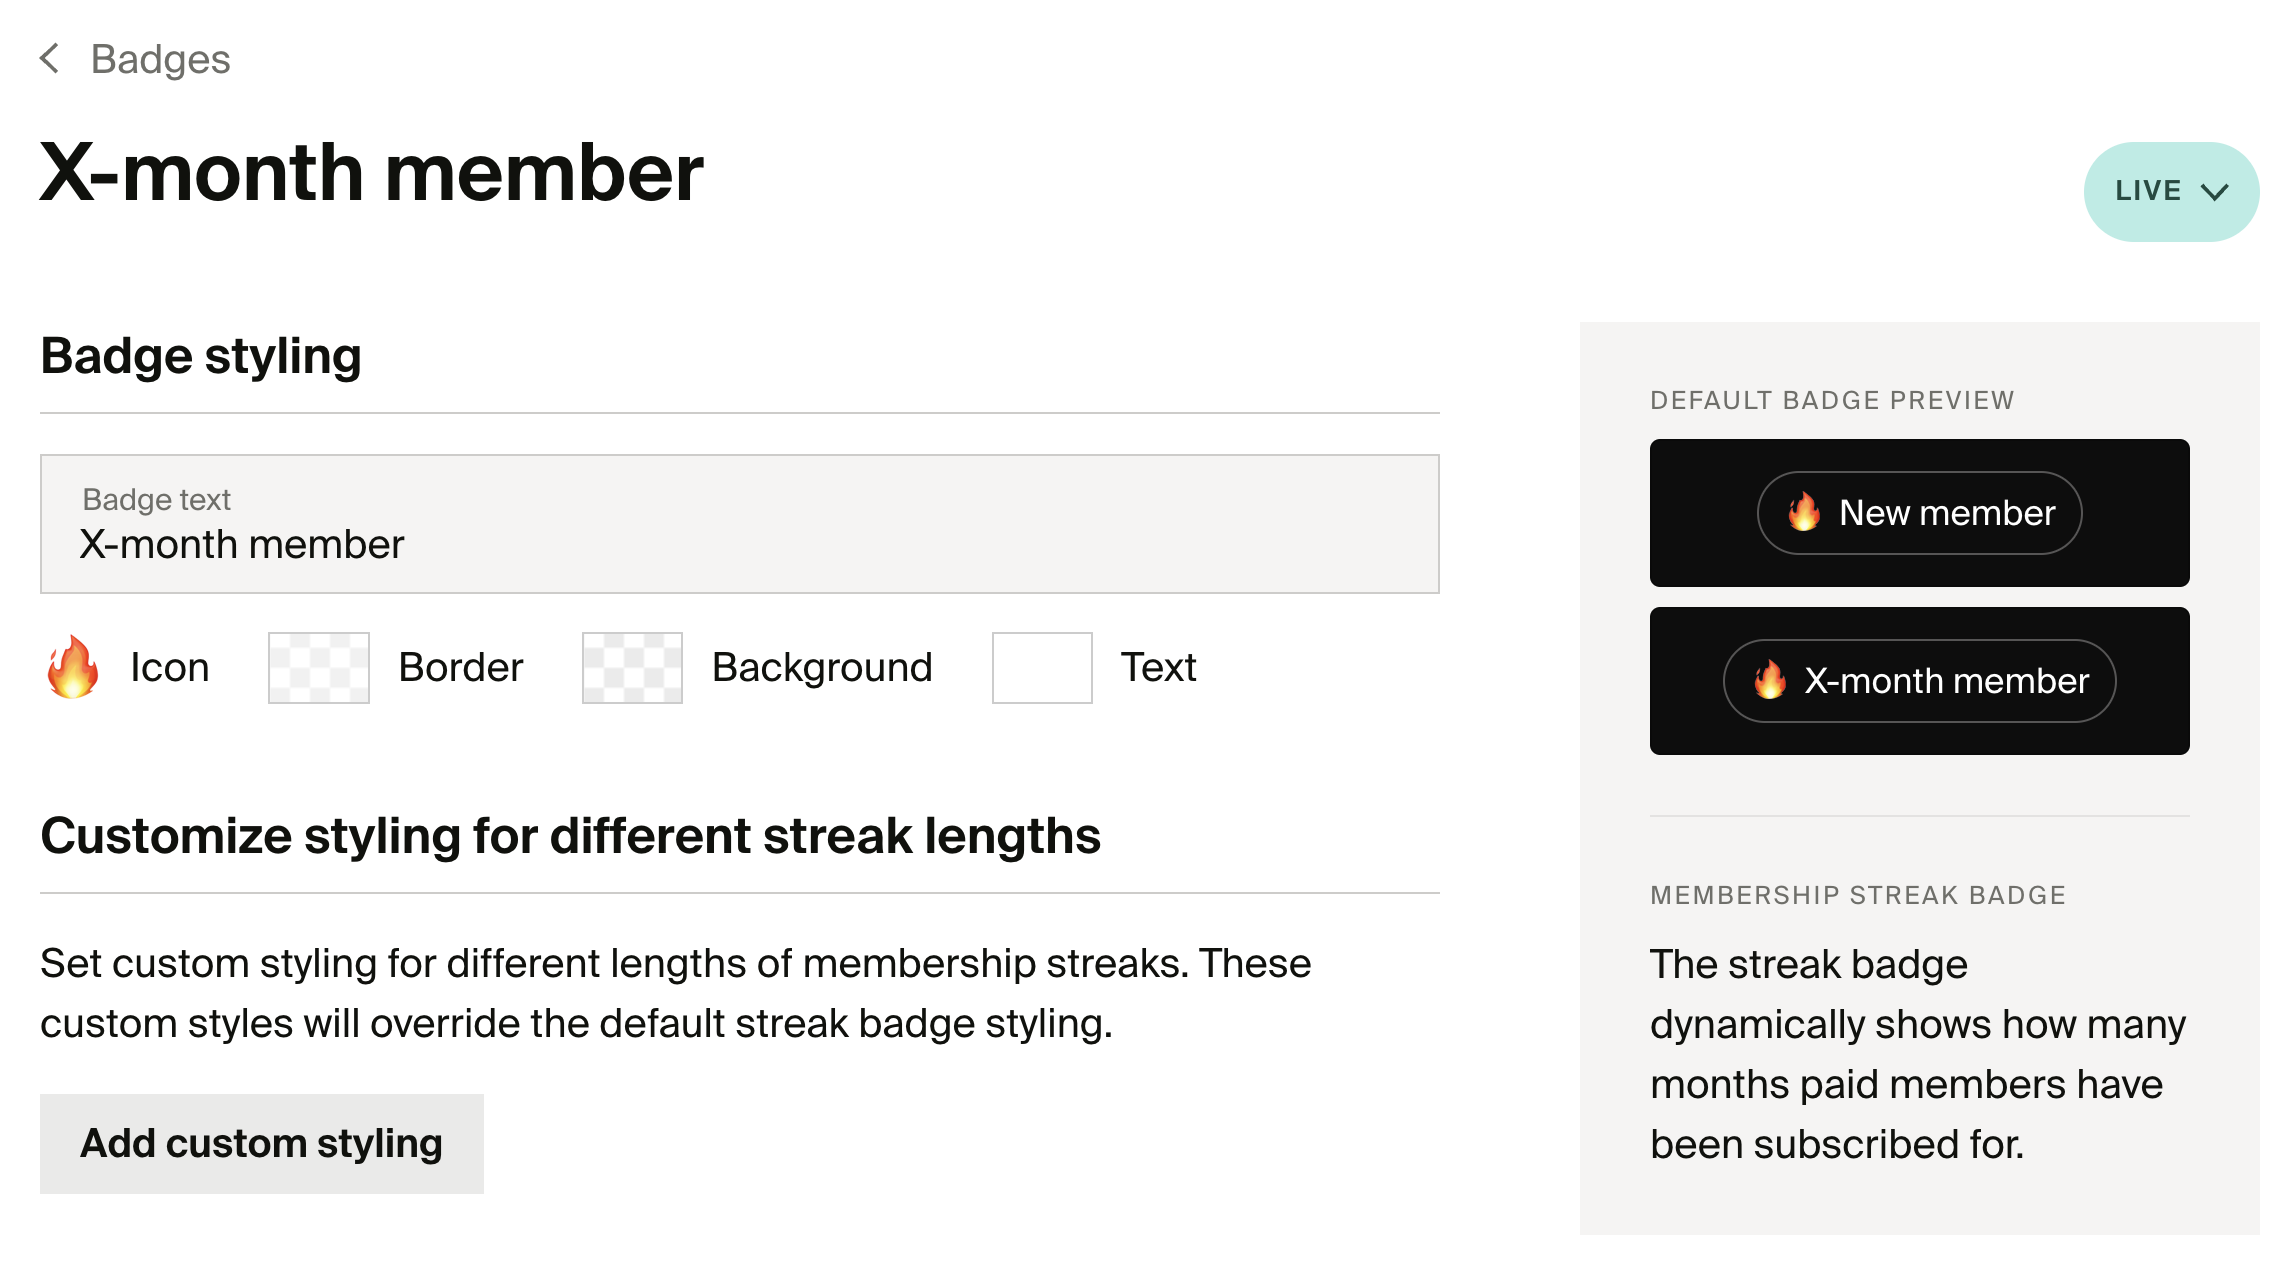This screenshot has height=1266, width=2292.
Task: Open the fire emoji icon picker
Action: tap(73, 667)
